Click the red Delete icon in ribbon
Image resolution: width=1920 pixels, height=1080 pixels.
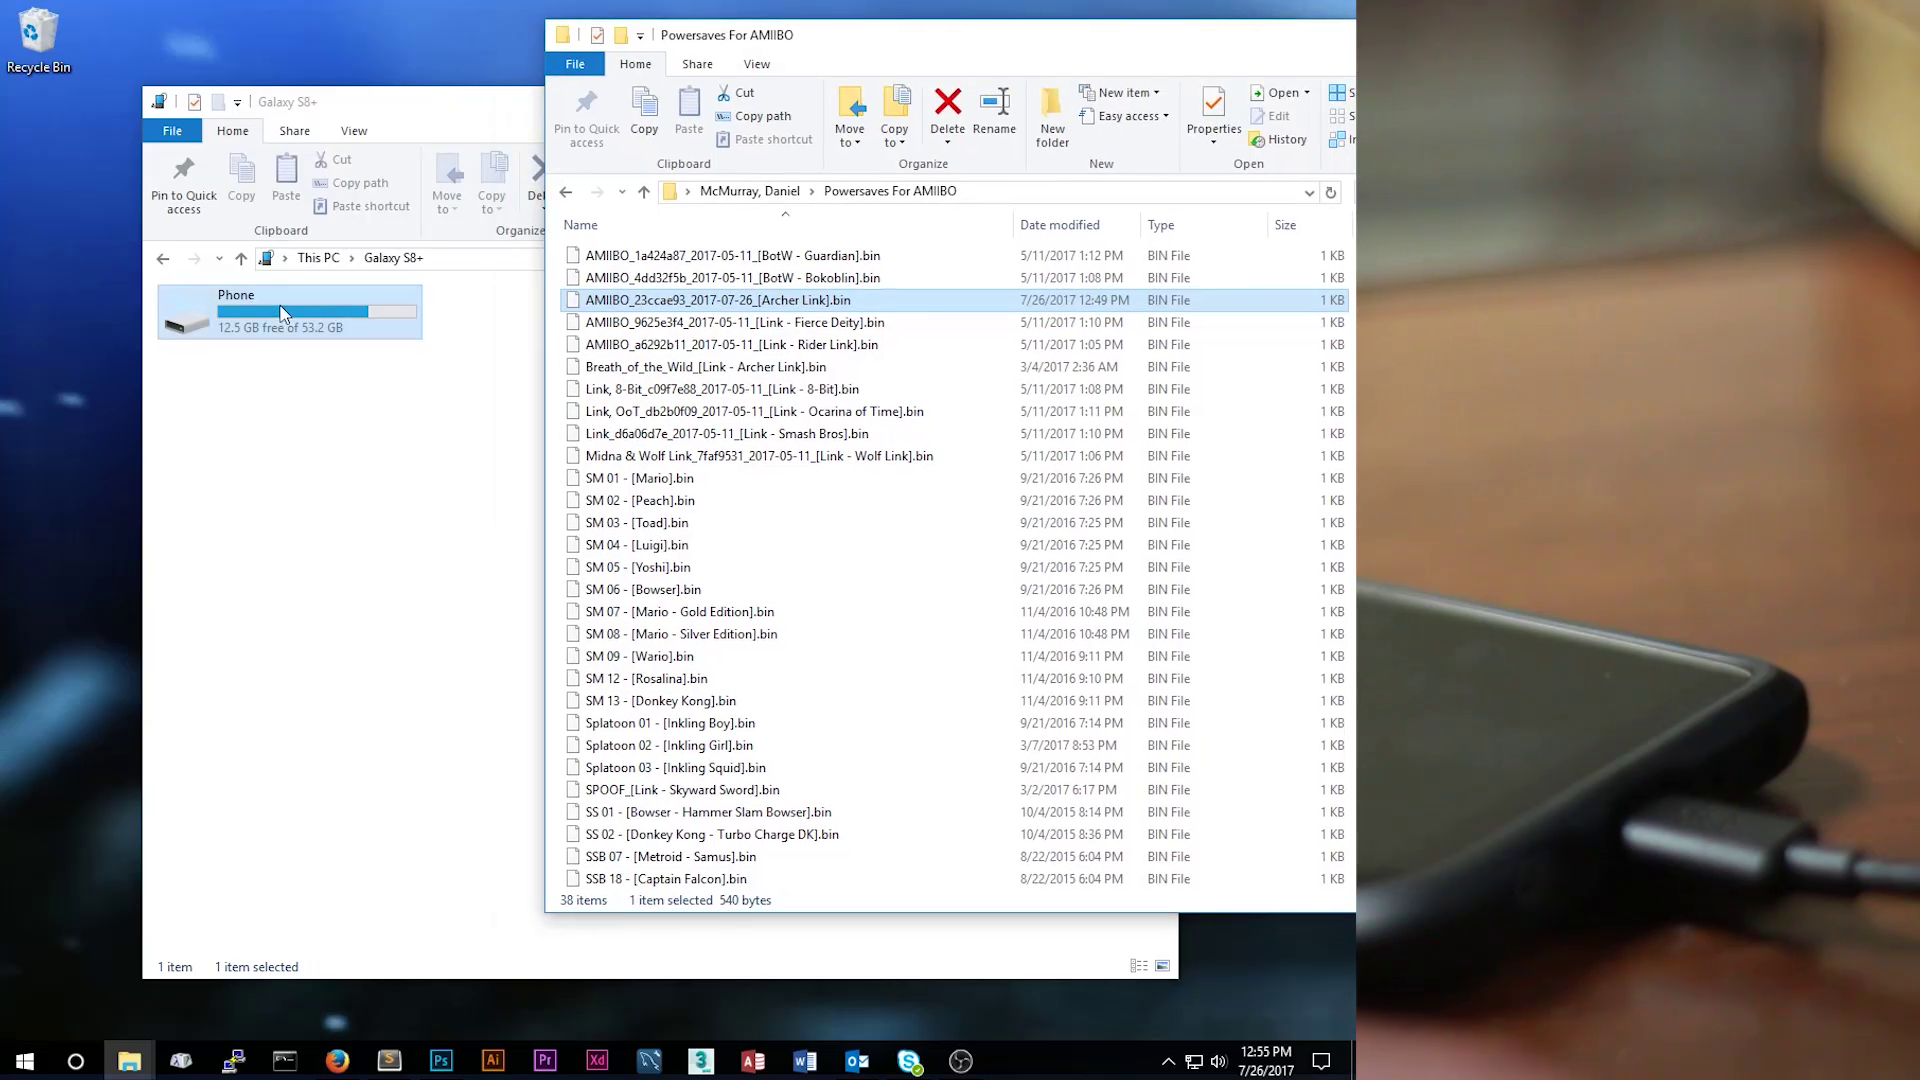point(947,102)
